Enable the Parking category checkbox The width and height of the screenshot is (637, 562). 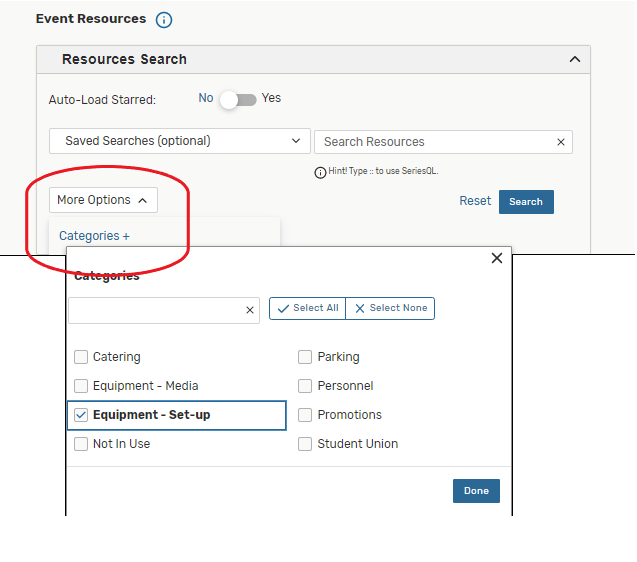coord(305,357)
